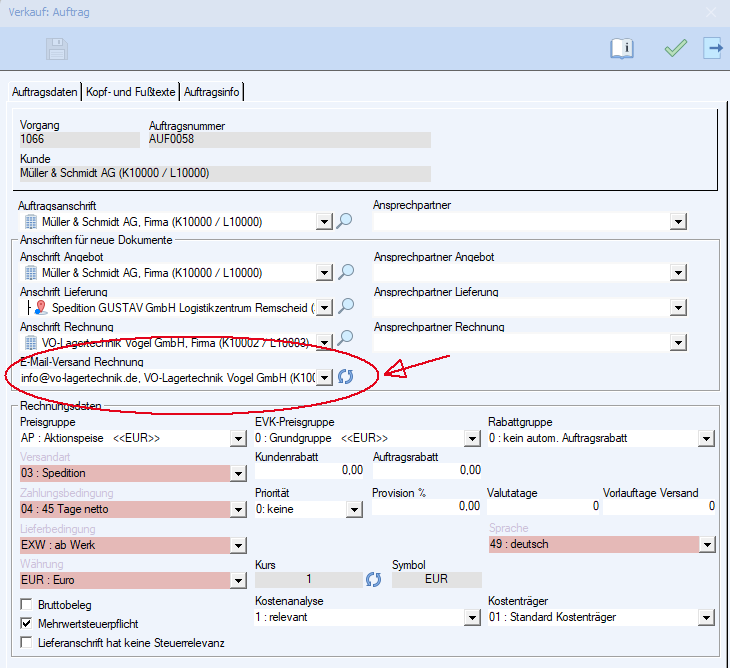
Task: Confirm with the green checkmark icon
Action: pos(676,48)
